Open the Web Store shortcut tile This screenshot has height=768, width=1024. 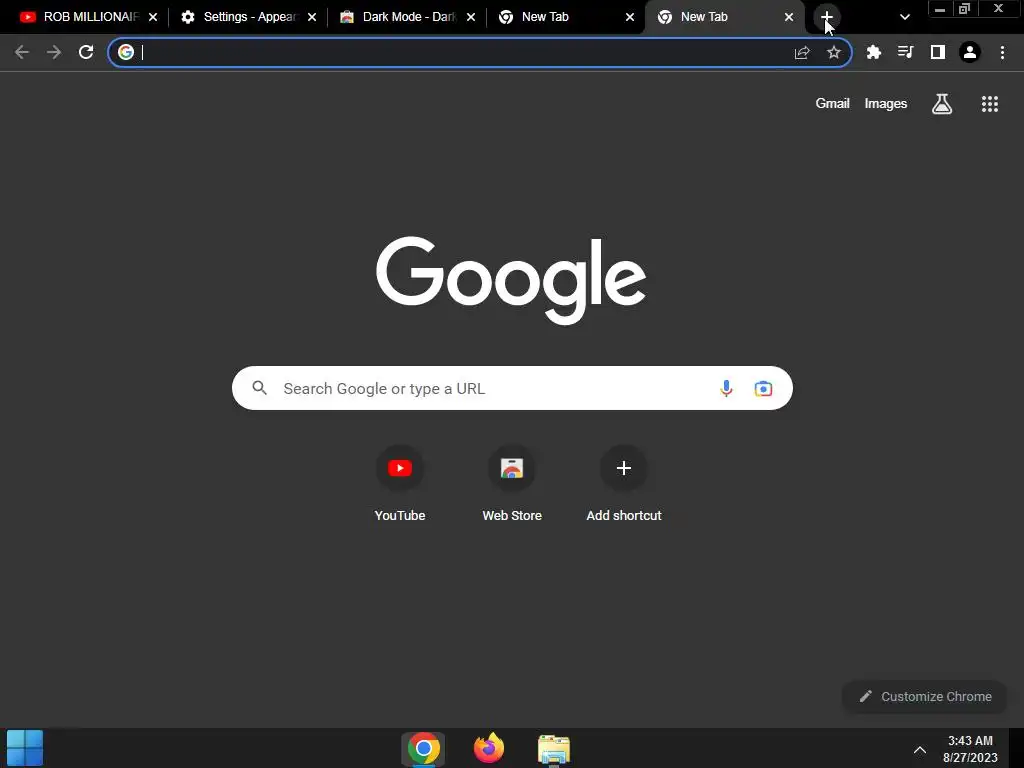[512, 485]
